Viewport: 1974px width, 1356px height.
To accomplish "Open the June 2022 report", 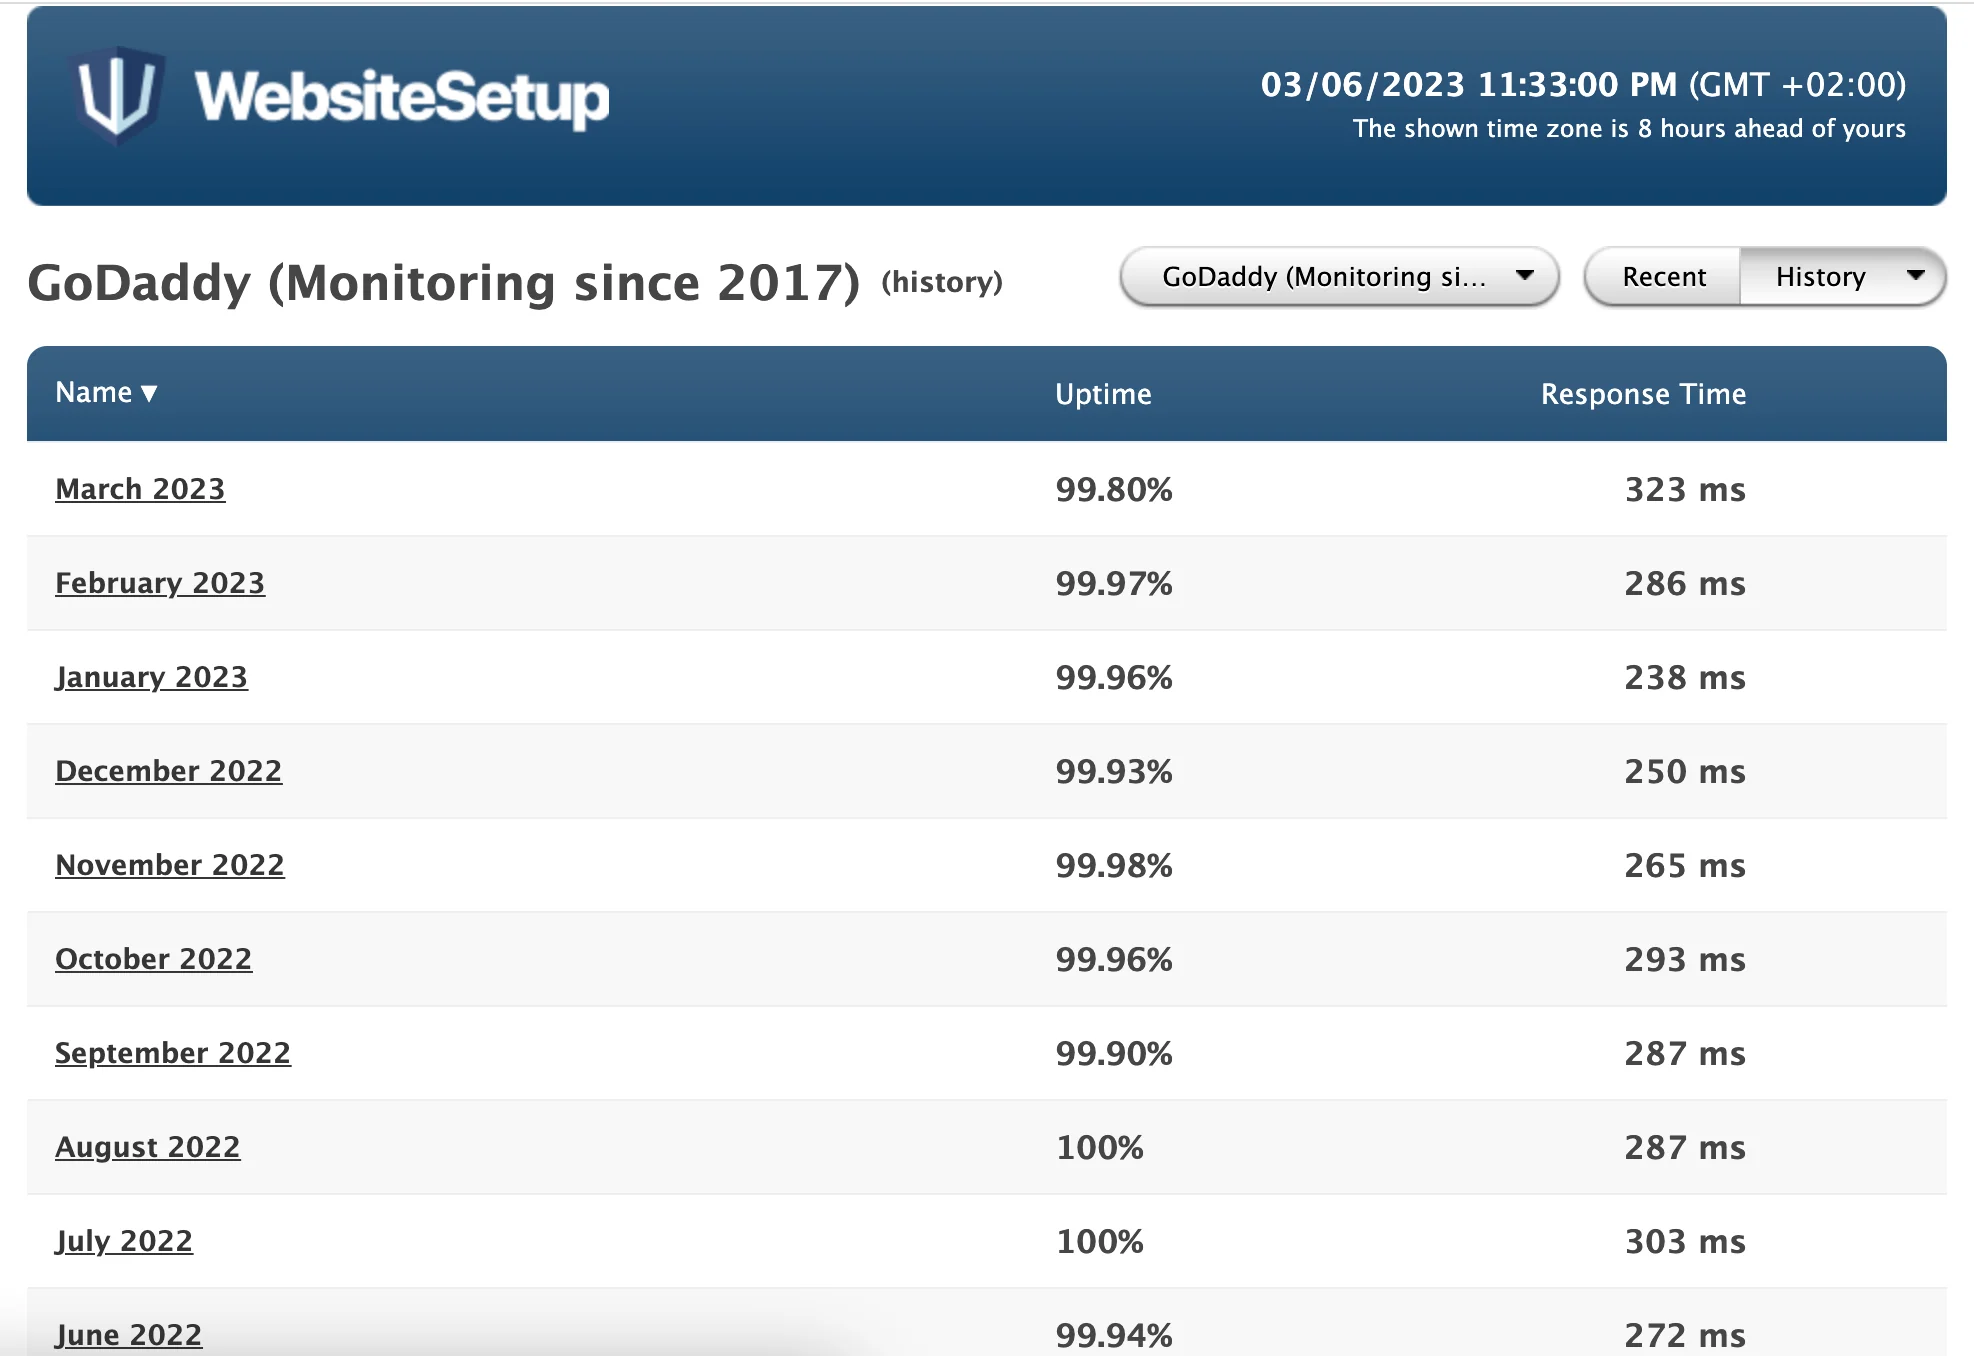I will pyautogui.click(x=128, y=1334).
